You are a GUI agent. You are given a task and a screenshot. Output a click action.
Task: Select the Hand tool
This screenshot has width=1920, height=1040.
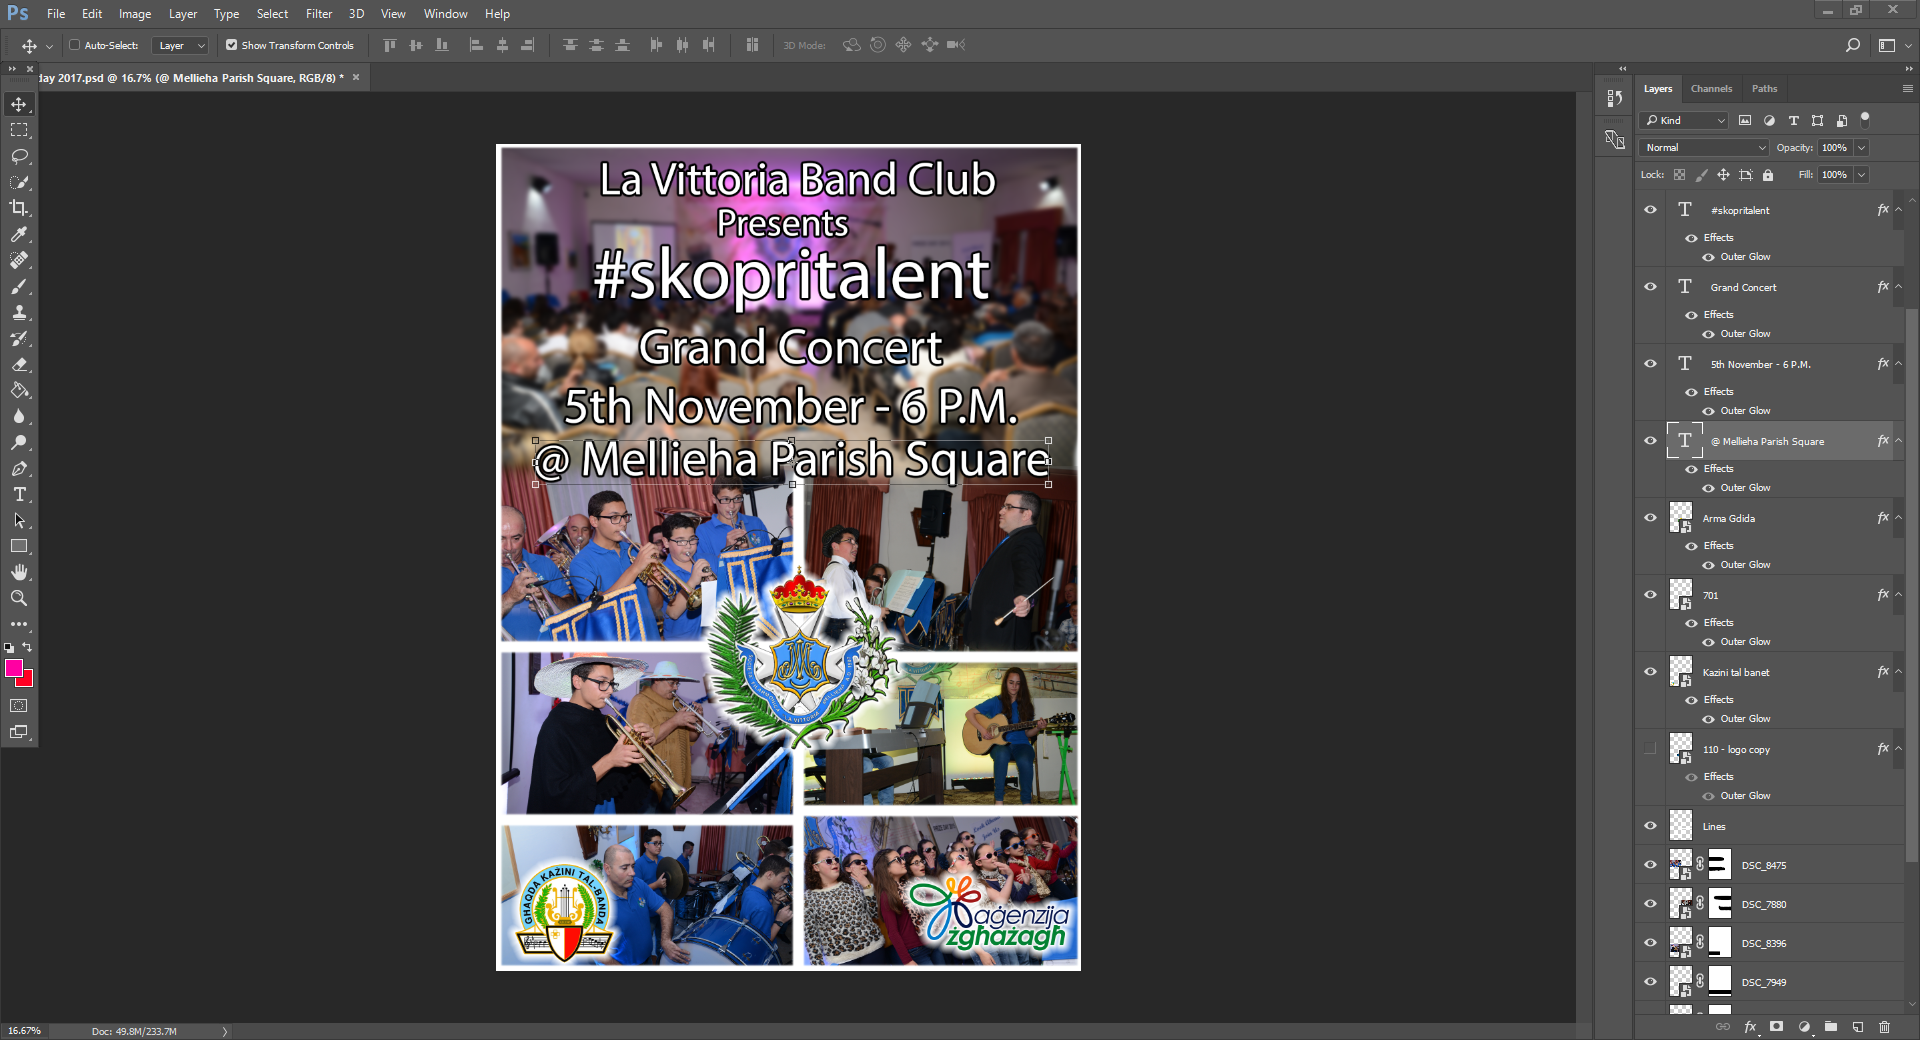point(19,573)
